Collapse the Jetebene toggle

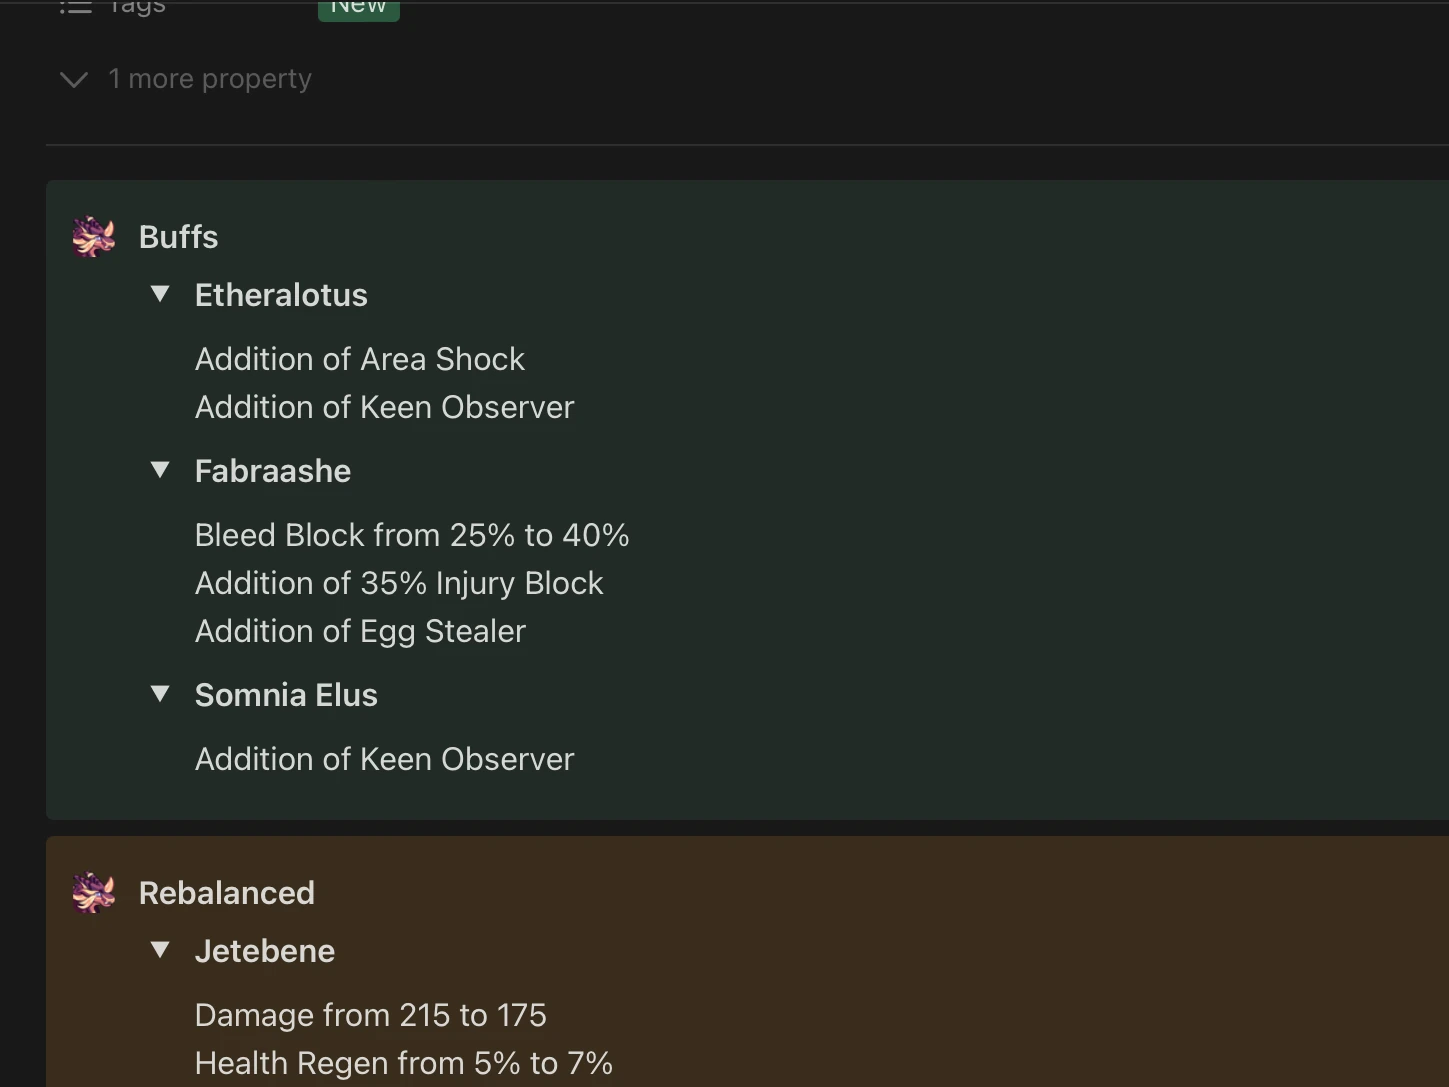point(160,950)
